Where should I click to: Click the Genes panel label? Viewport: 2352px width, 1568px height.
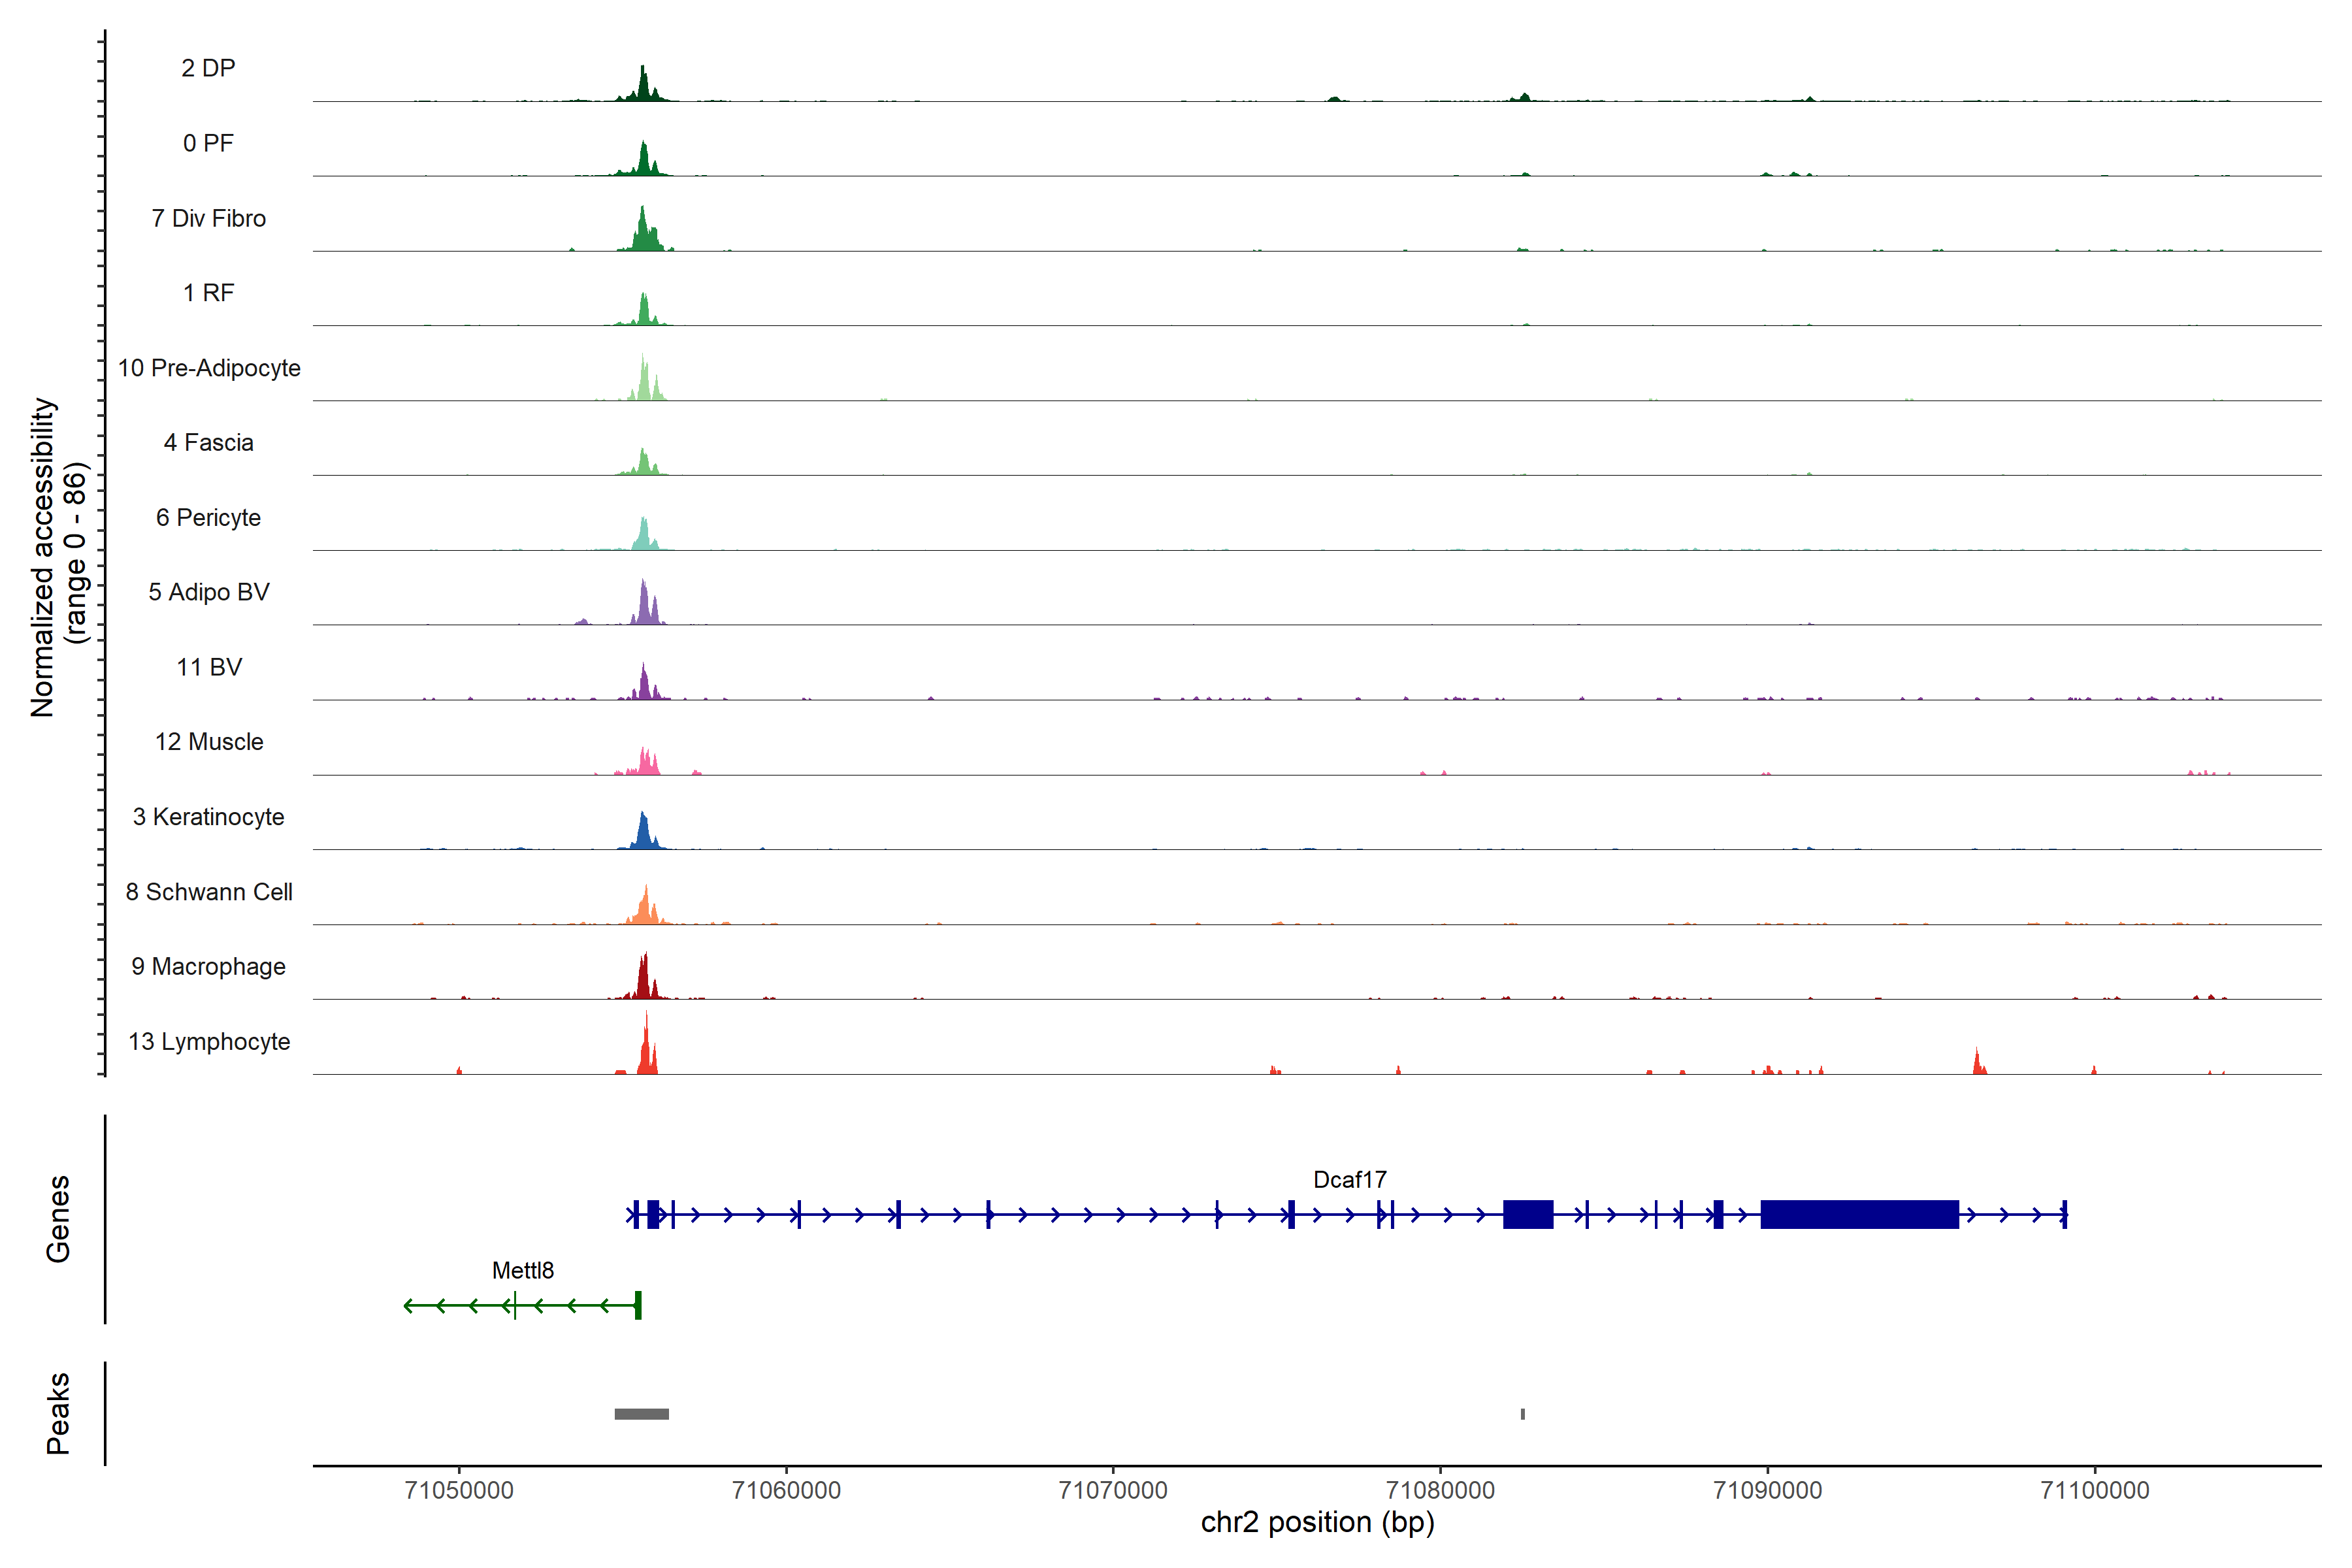58,1218
